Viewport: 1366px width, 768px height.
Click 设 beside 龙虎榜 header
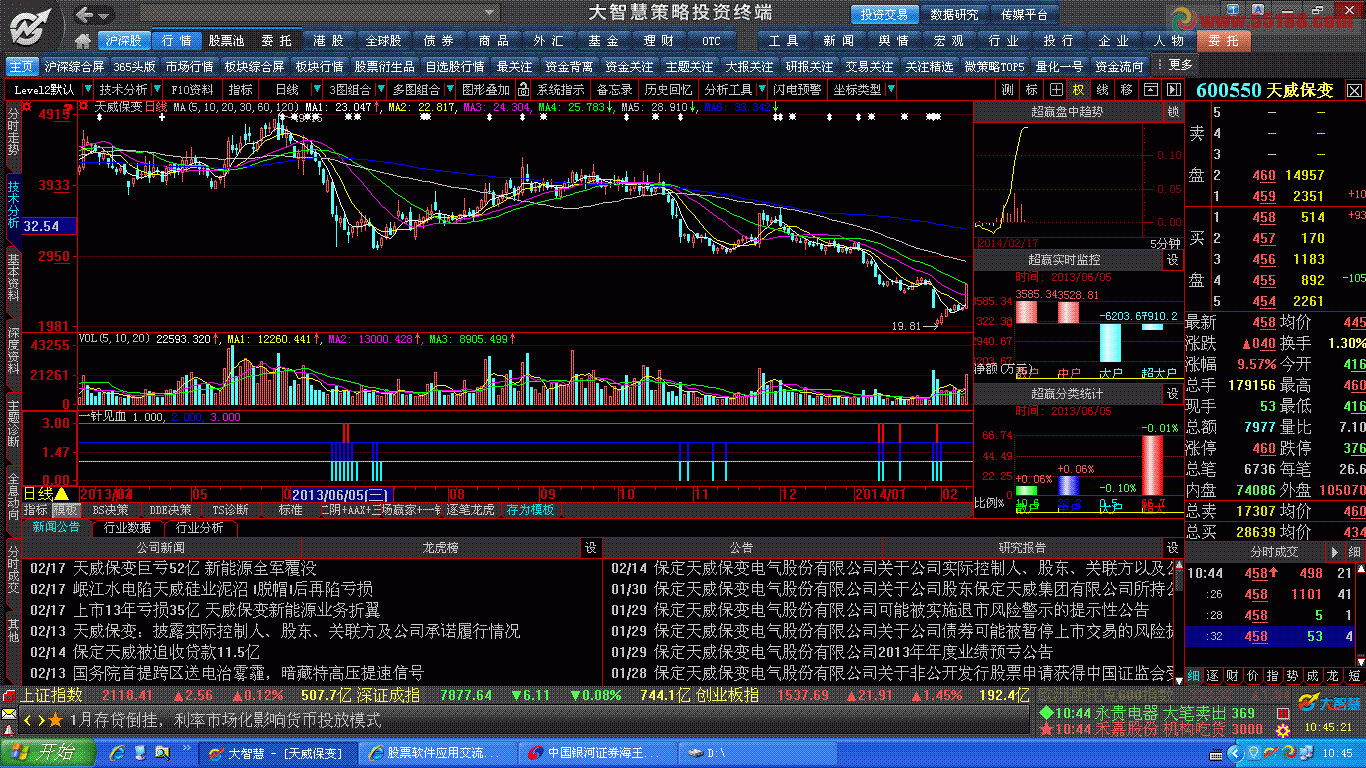(x=591, y=547)
